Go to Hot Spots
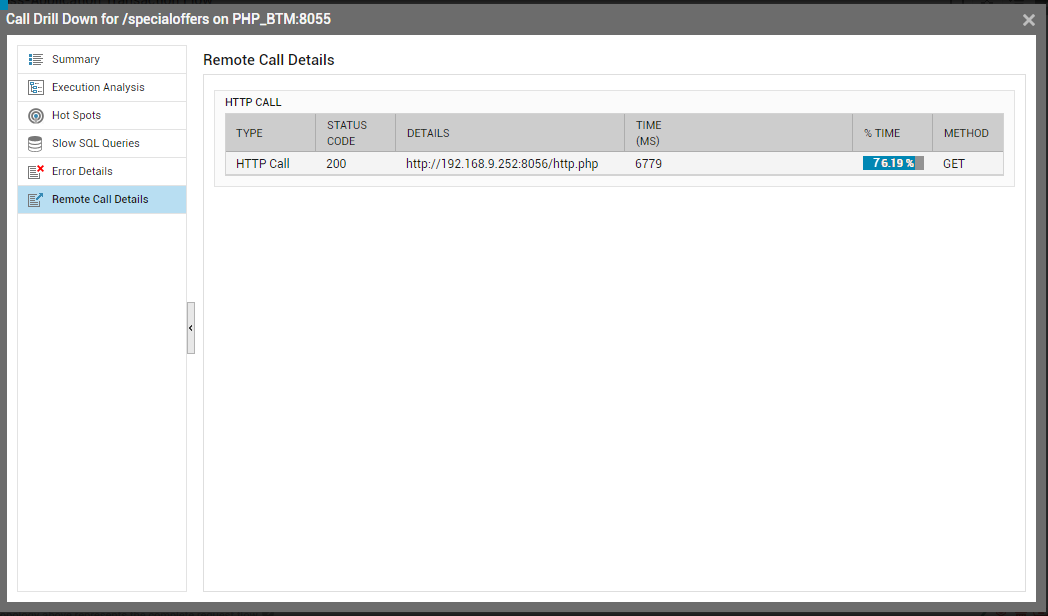This screenshot has height=616, width=1048. click(102, 116)
